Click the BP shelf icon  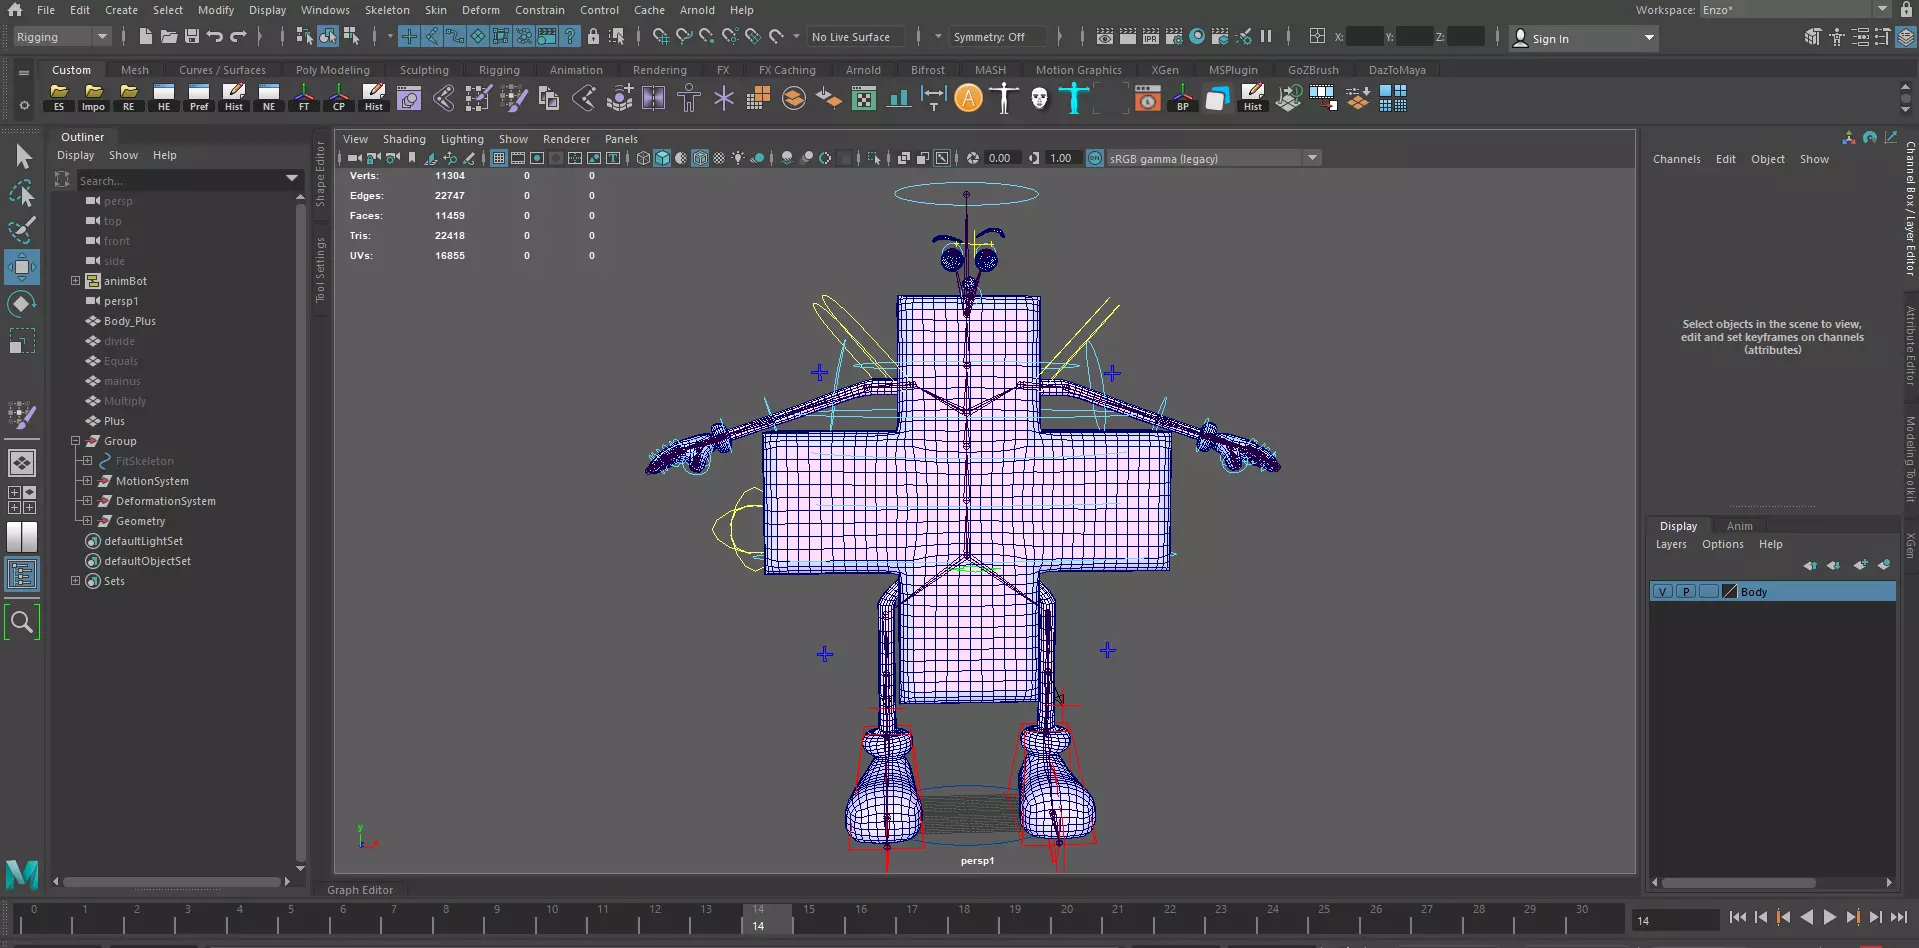pyautogui.click(x=1183, y=98)
